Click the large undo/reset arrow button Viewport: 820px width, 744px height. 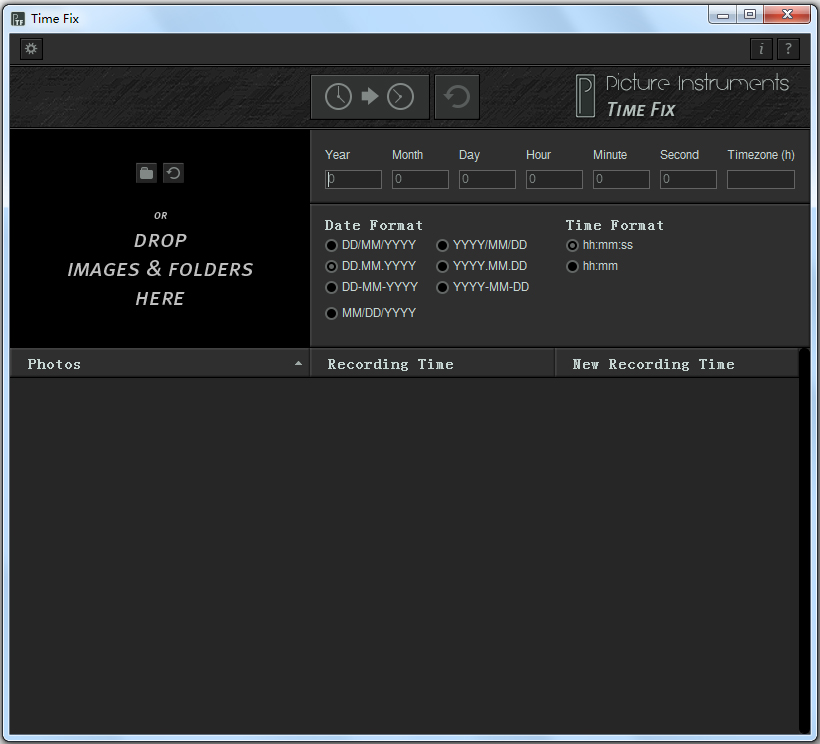(x=457, y=97)
